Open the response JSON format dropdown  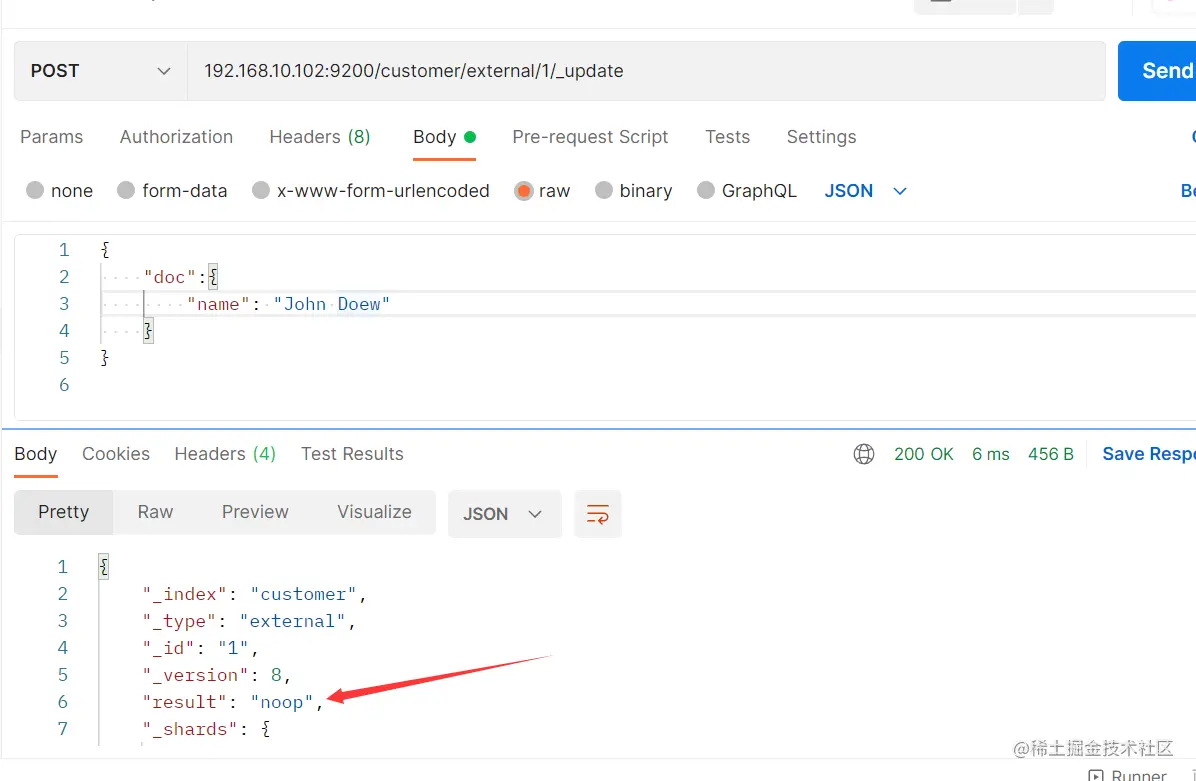(504, 514)
